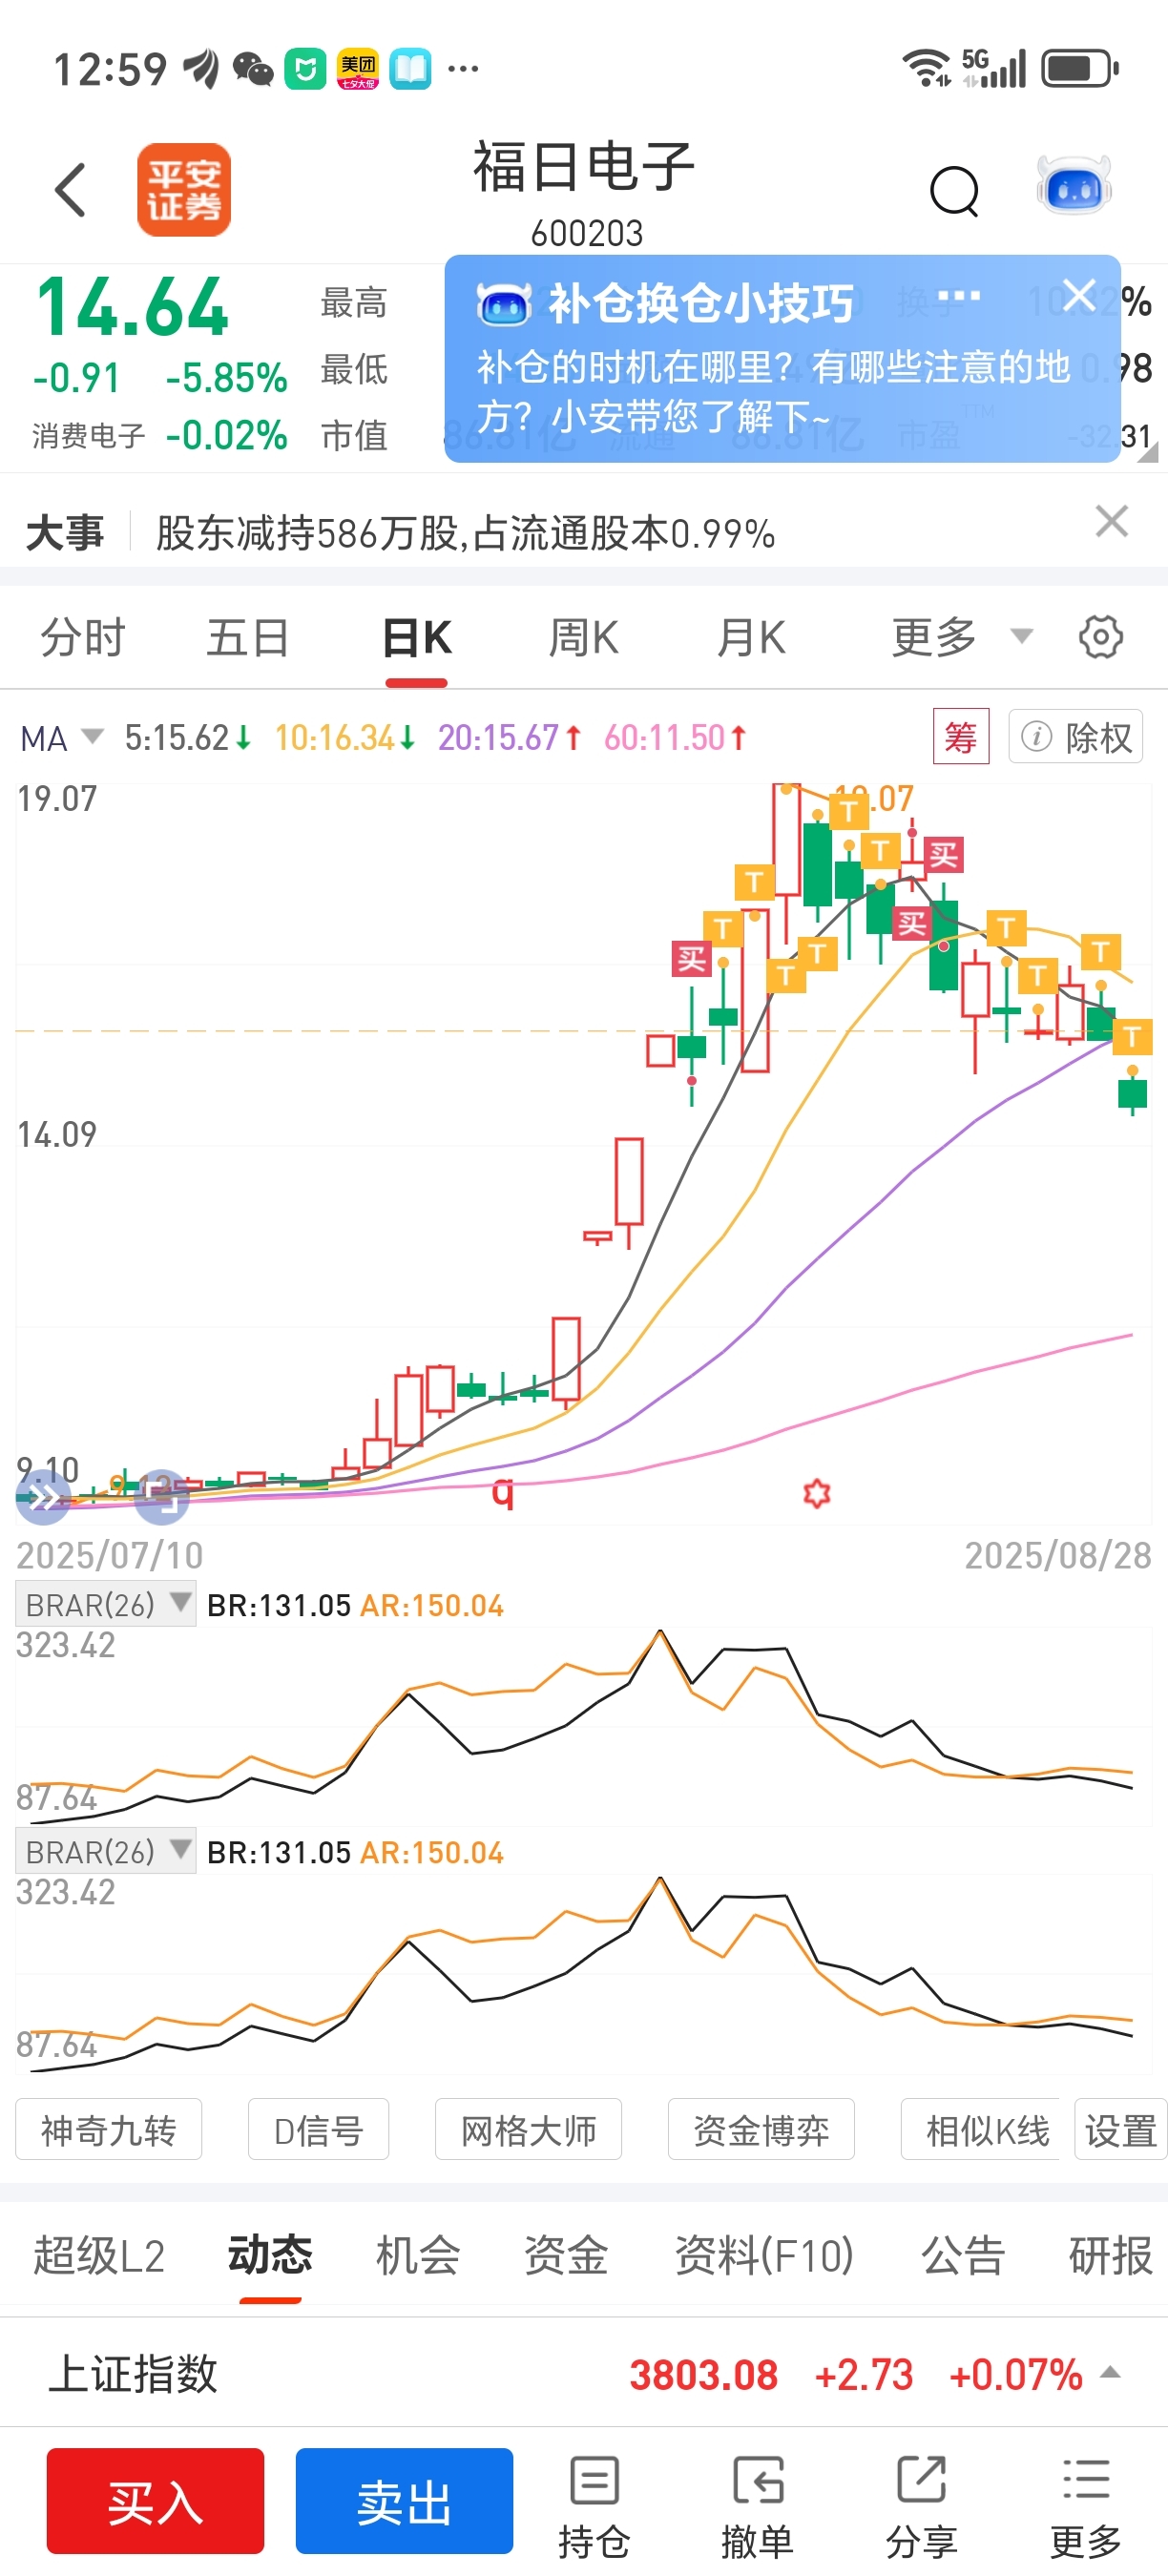Expand quote details corner triangle

(x=1148, y=453)
